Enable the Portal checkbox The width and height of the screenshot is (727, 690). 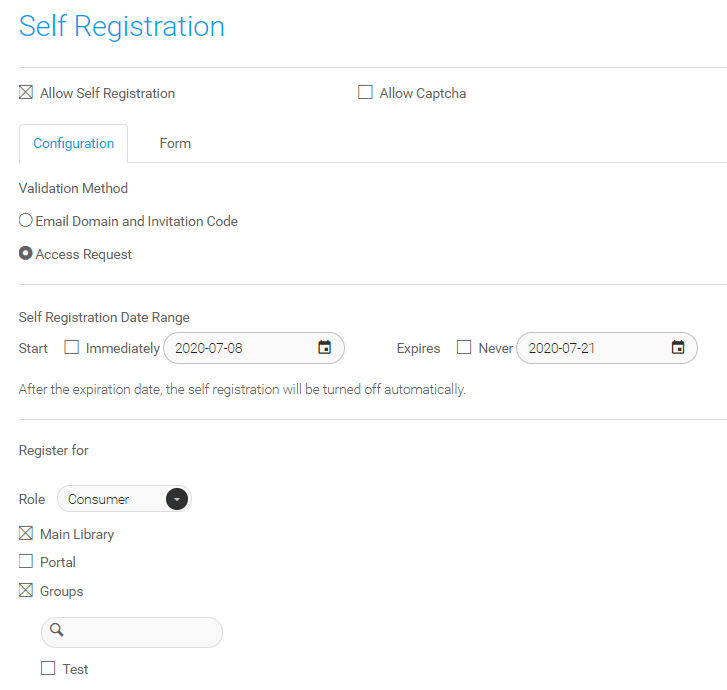click(26, 561)
